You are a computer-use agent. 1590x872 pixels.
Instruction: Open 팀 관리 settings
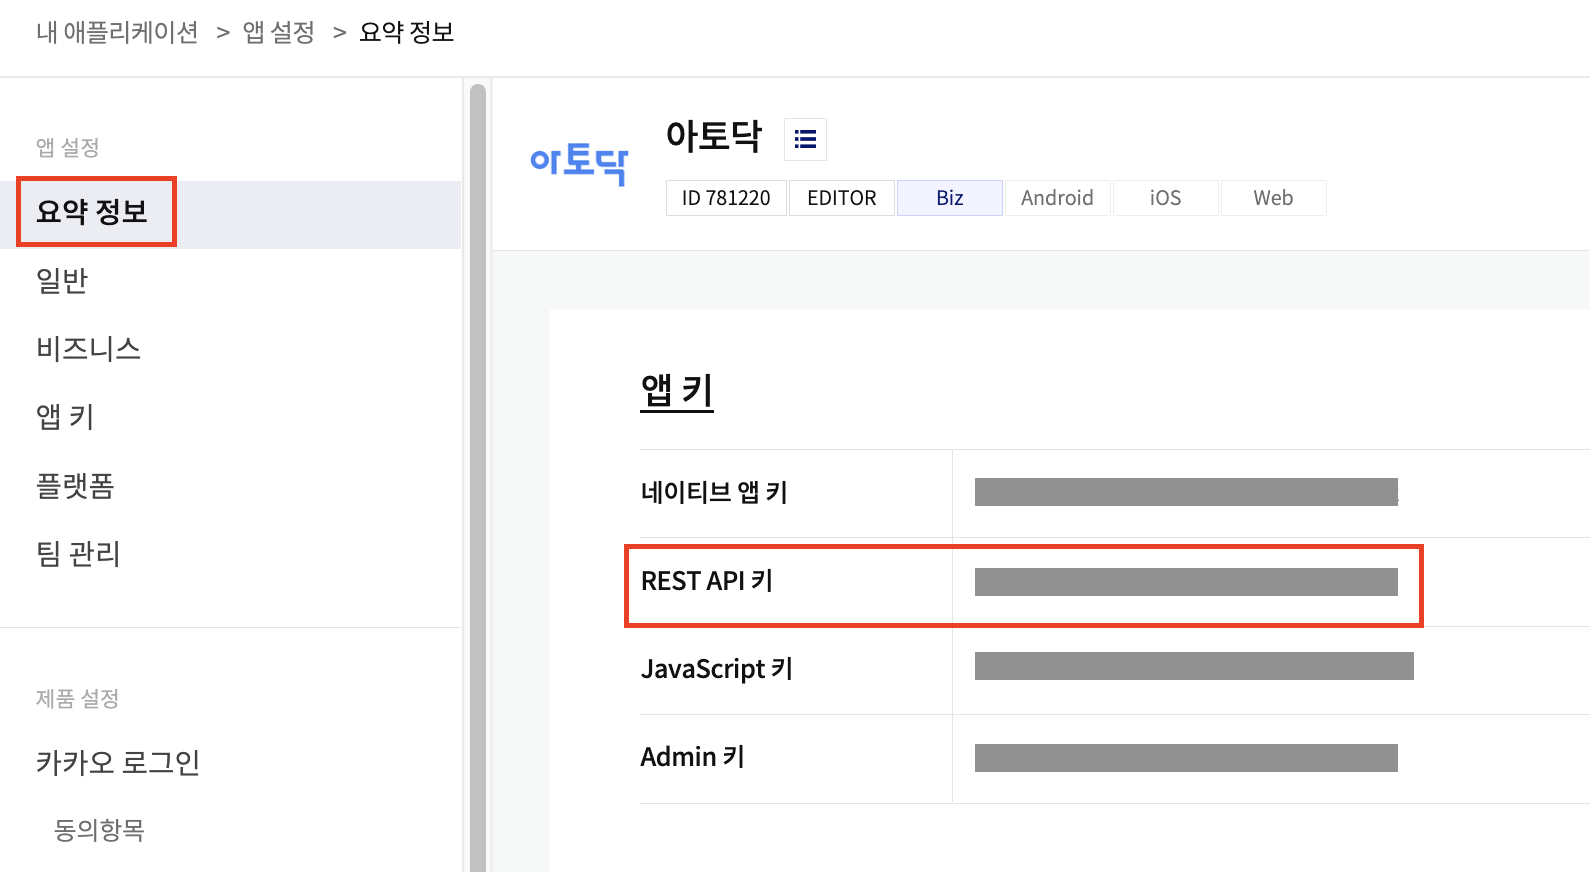(78, 554)
